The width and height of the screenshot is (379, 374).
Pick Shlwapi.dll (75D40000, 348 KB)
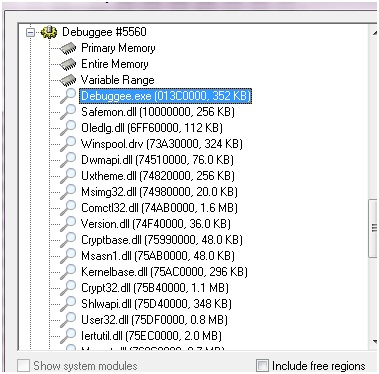(x=156, y=304)
